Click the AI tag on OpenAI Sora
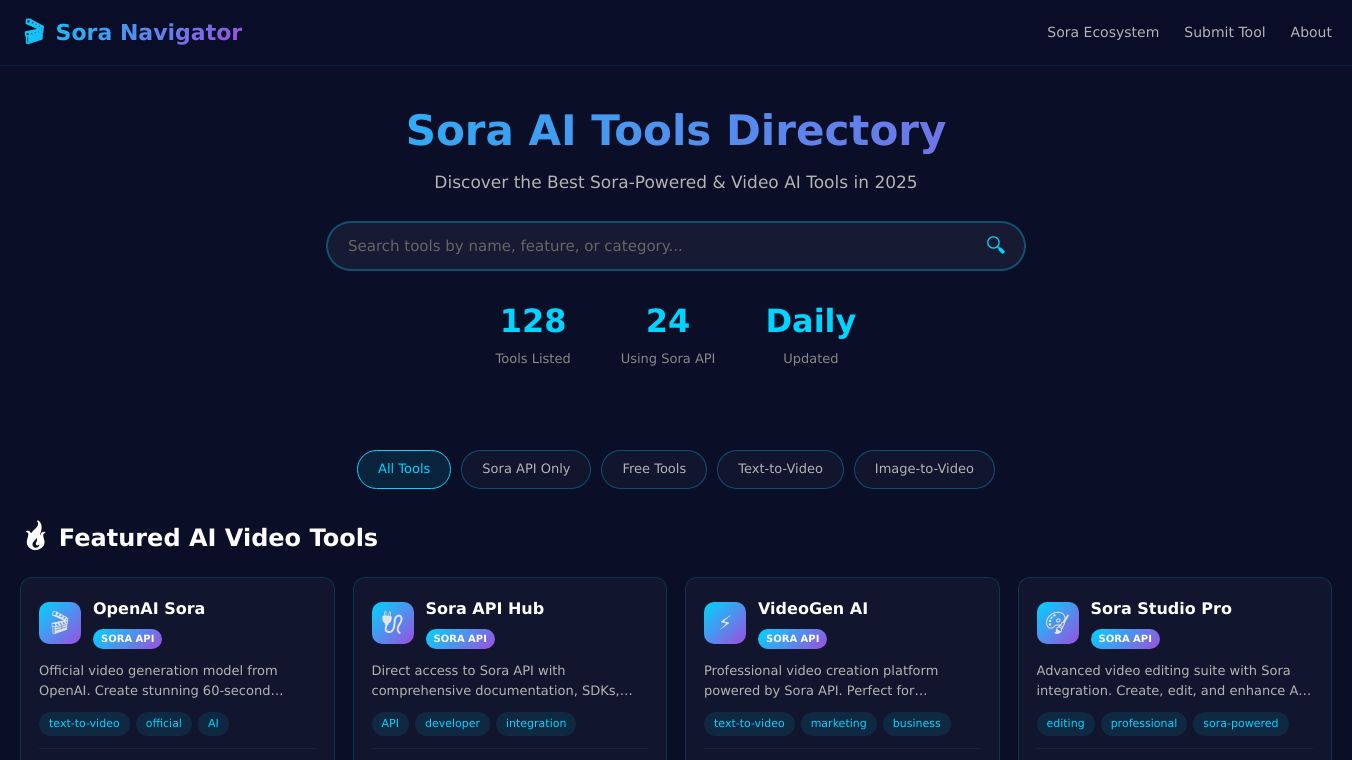1352x760 pixels. tap(213, 724)
